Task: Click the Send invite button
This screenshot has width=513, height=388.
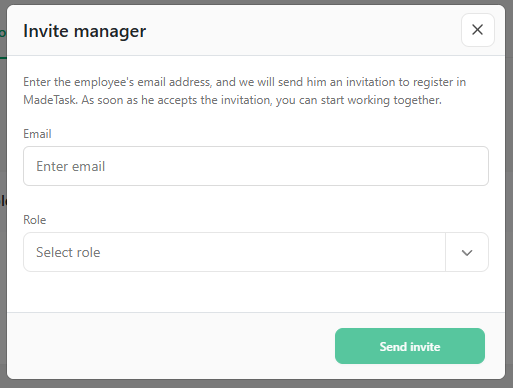Action: 410,346
